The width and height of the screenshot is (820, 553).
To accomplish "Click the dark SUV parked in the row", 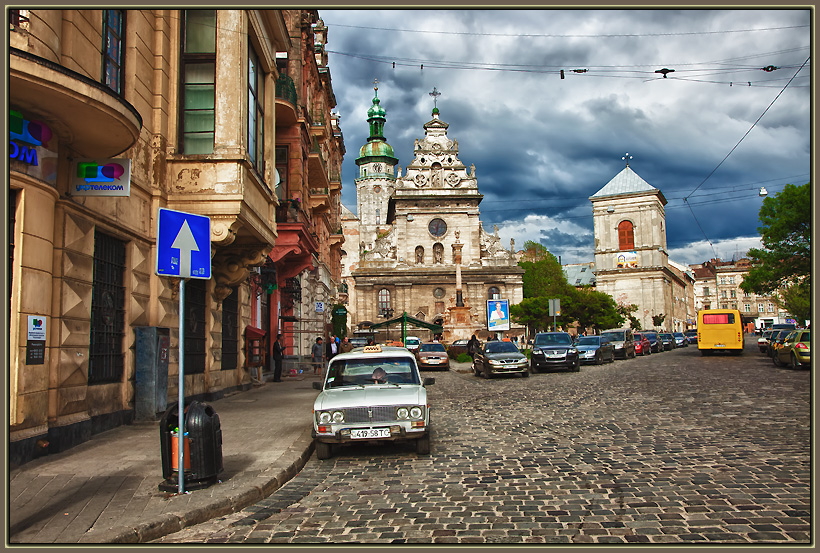I will [554, 351].
